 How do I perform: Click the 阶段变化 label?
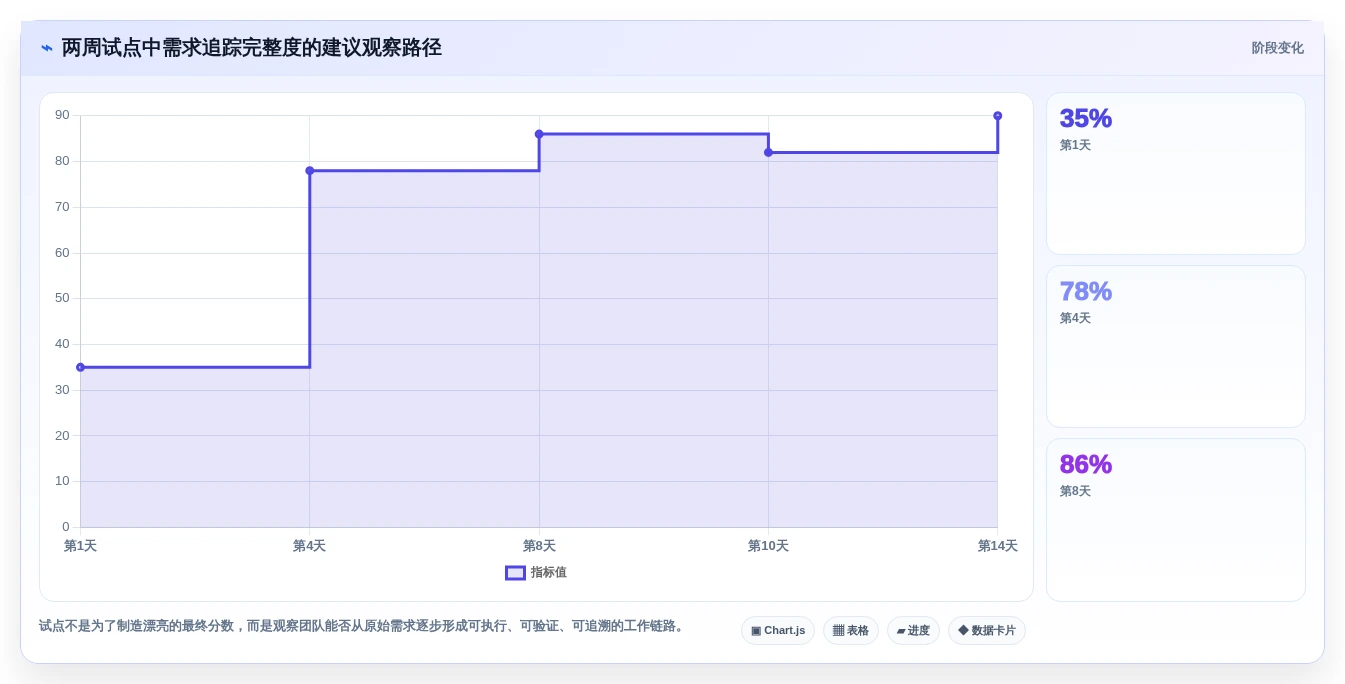[1277, 48]
